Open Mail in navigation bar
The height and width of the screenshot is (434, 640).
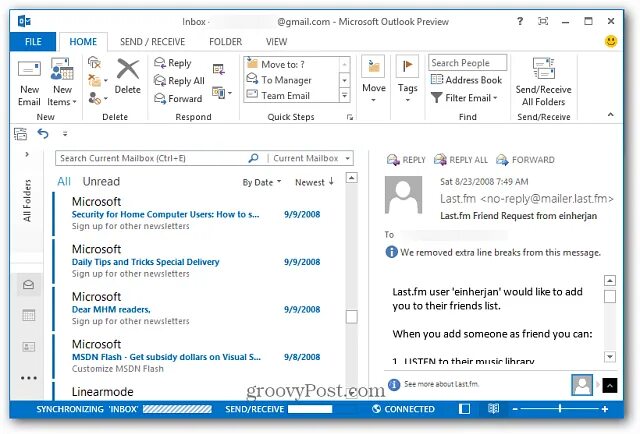pyautogui.click(x=29, y=285)
